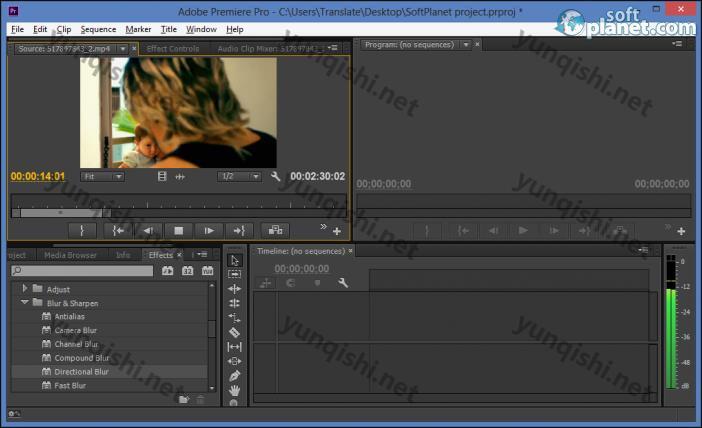
Task: Open Source clip name dropdown
Action: pos(123,48)
